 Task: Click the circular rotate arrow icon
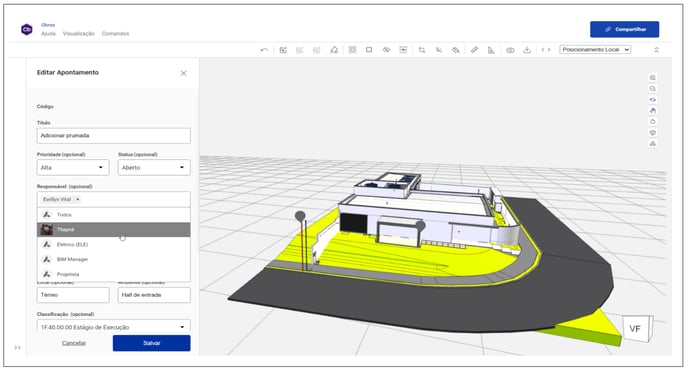coord(652,122)
